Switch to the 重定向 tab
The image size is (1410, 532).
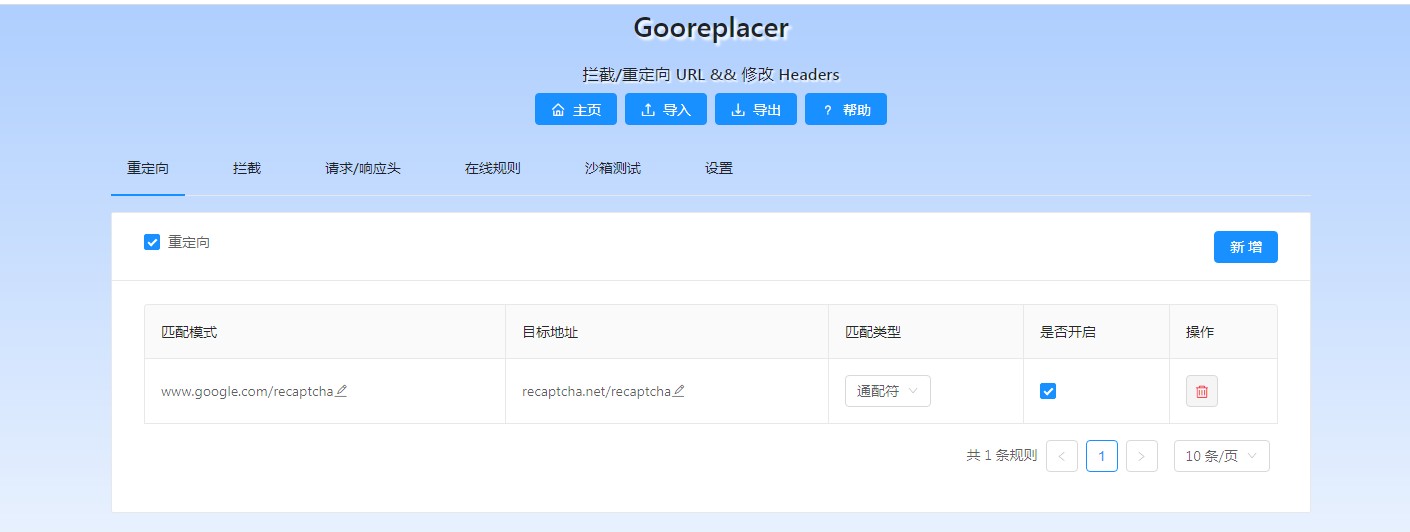point(148,168)
